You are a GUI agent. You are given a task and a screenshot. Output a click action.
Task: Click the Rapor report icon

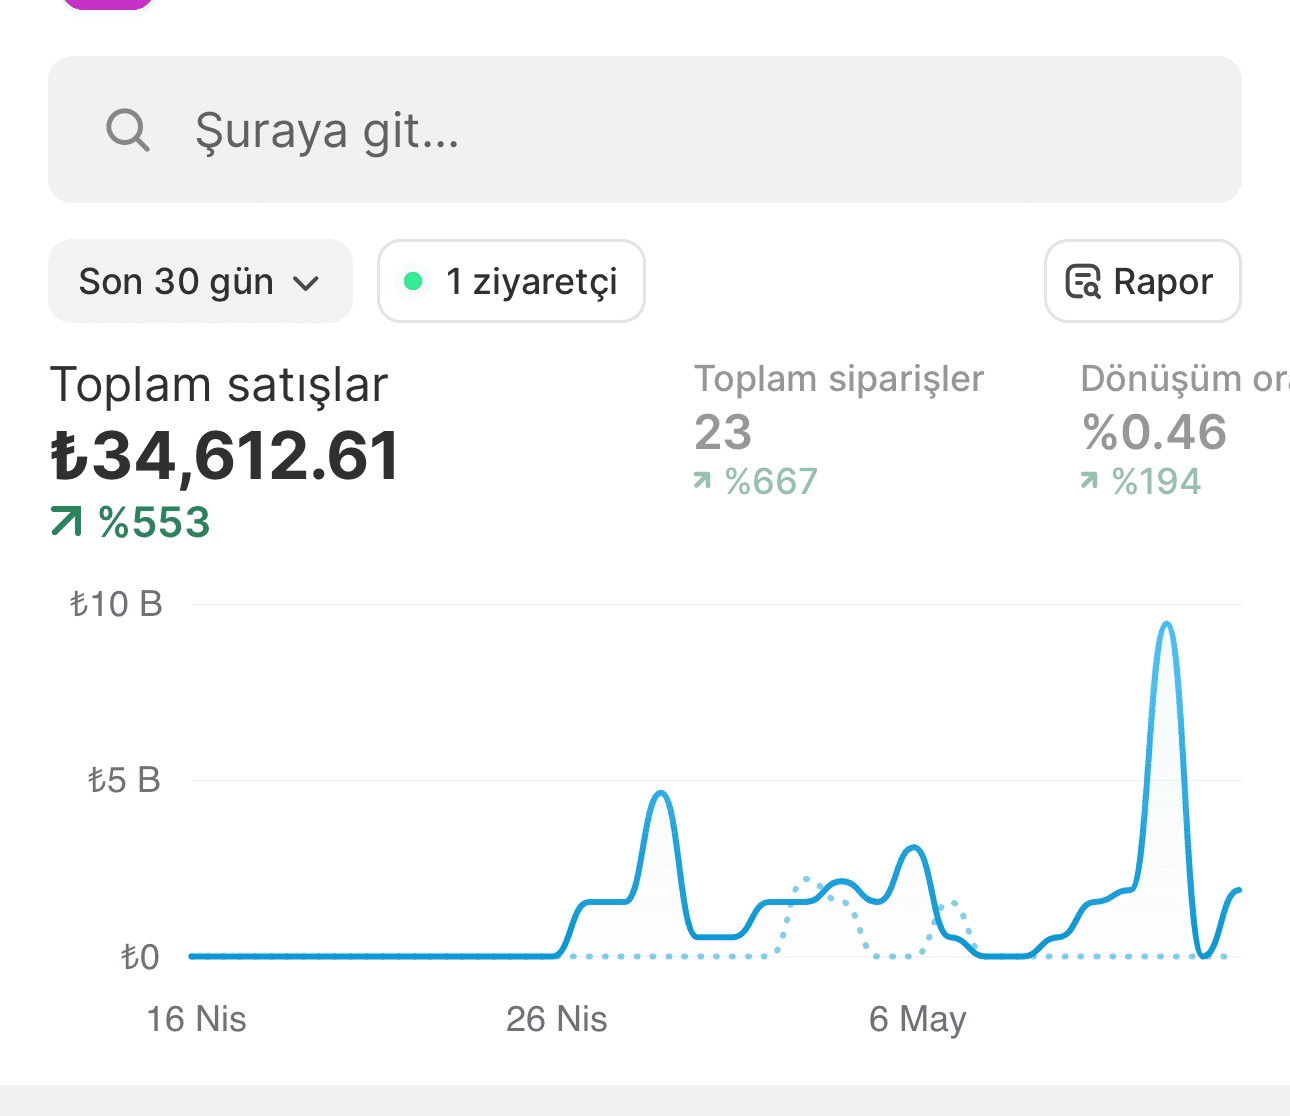(1083, 282)
